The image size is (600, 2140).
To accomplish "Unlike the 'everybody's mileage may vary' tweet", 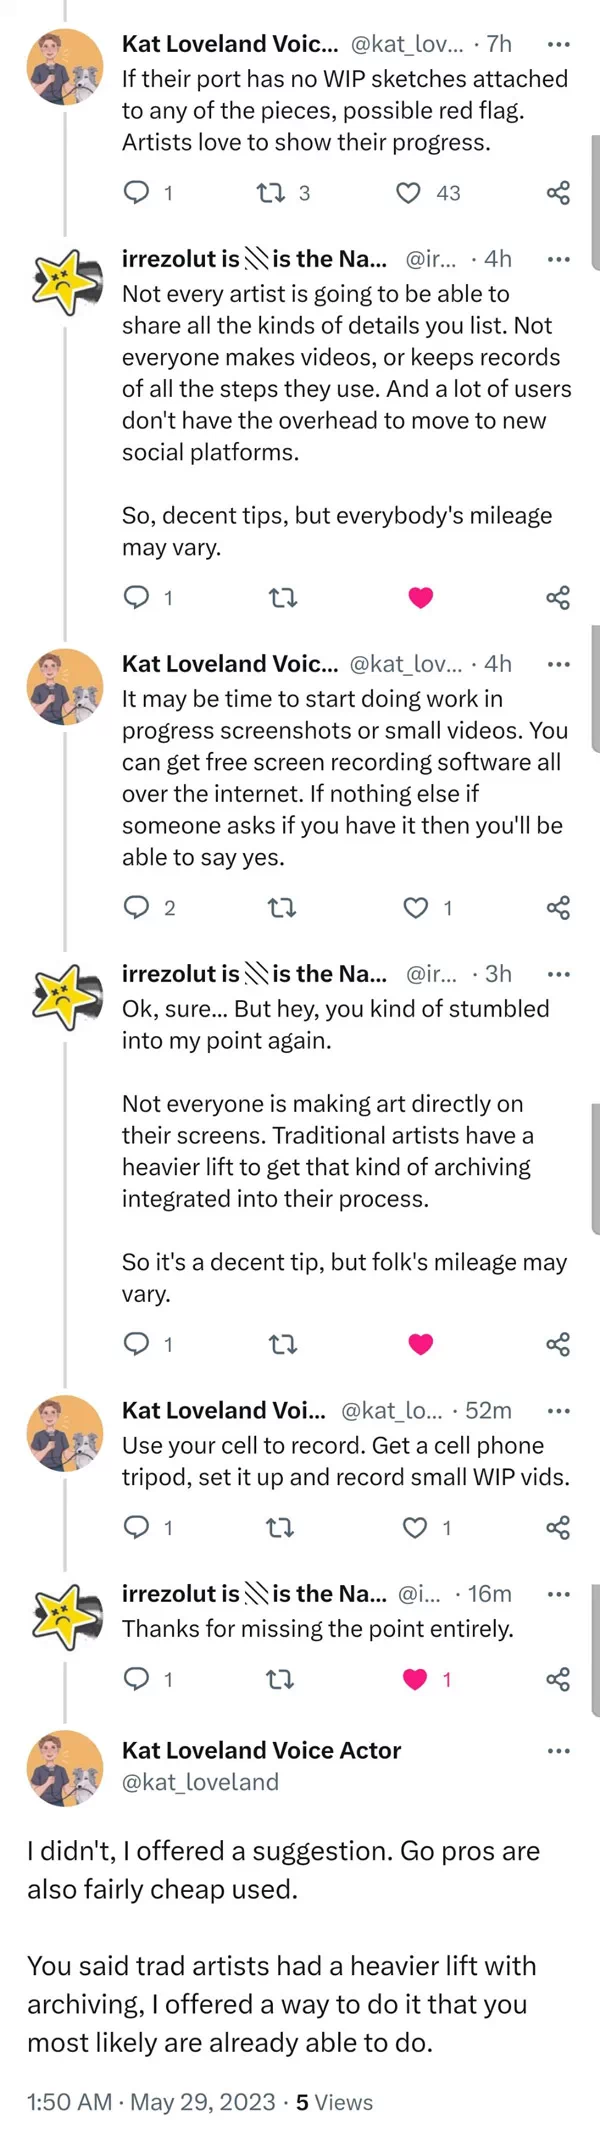I will click(421, 598).
